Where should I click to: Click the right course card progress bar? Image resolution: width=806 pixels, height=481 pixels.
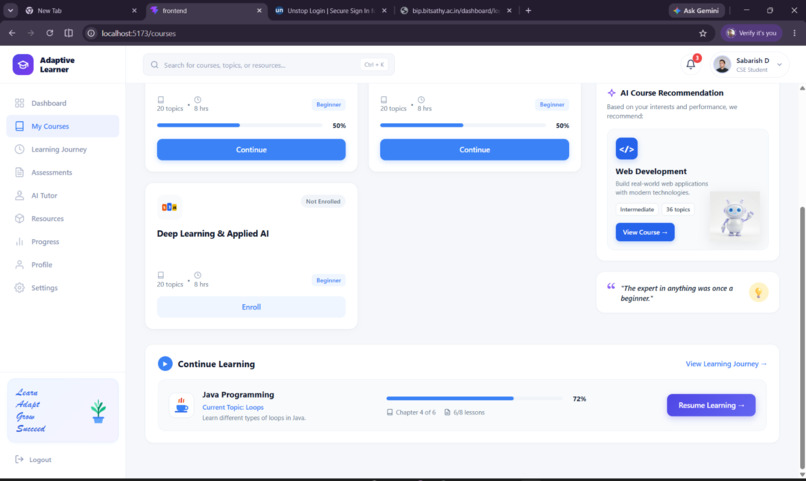coord(463,125)
